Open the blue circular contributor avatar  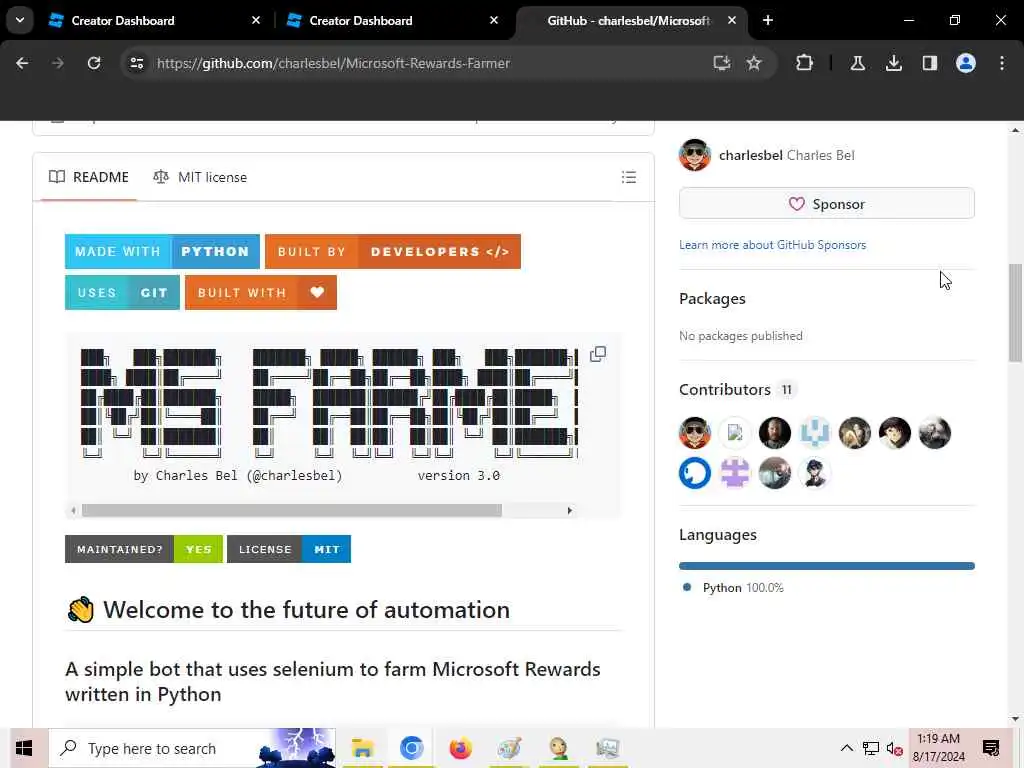695,473
